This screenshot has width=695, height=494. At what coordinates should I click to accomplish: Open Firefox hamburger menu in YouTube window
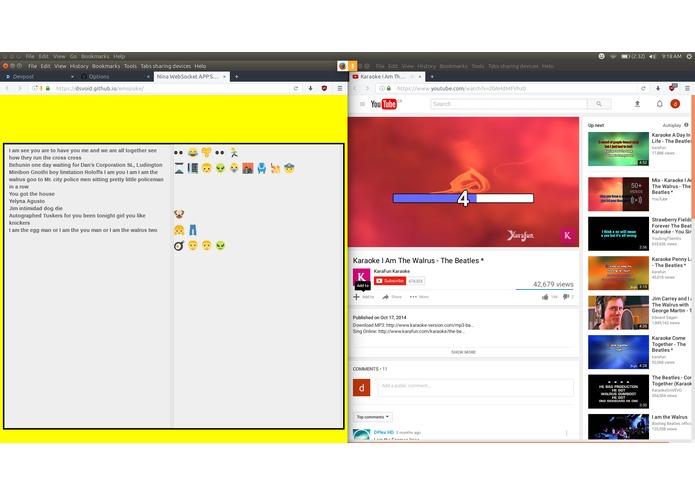coord(687,89)
